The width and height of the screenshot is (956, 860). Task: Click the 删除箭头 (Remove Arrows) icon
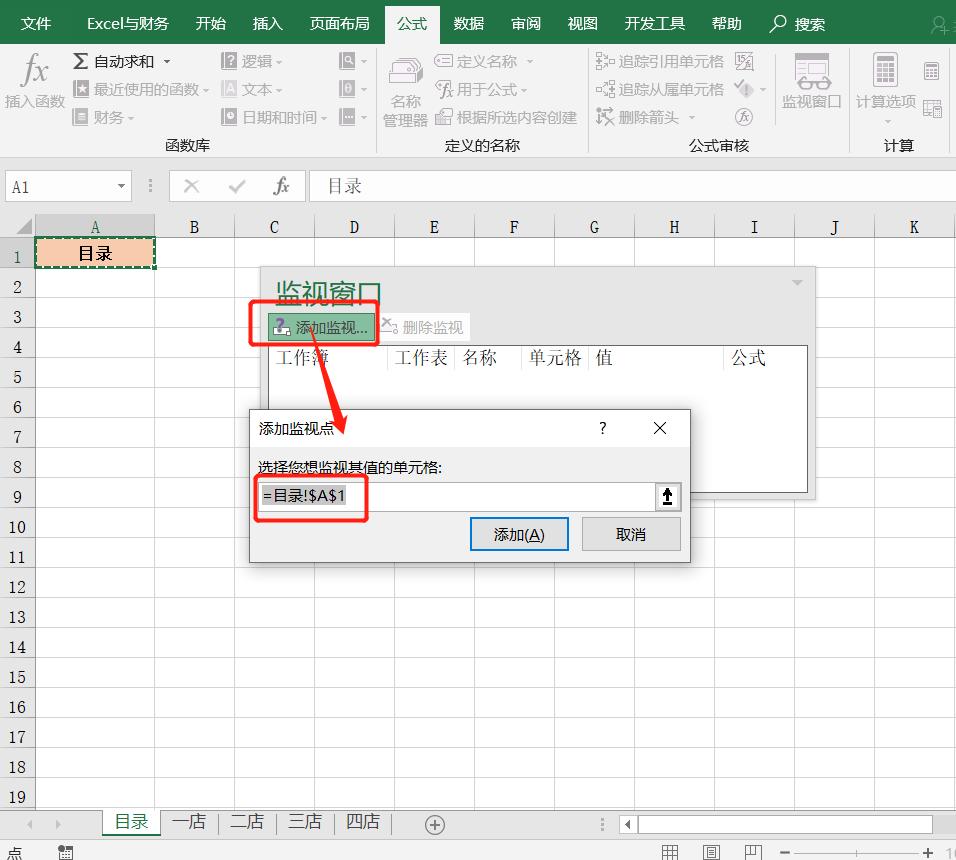(x=645, y=116)
